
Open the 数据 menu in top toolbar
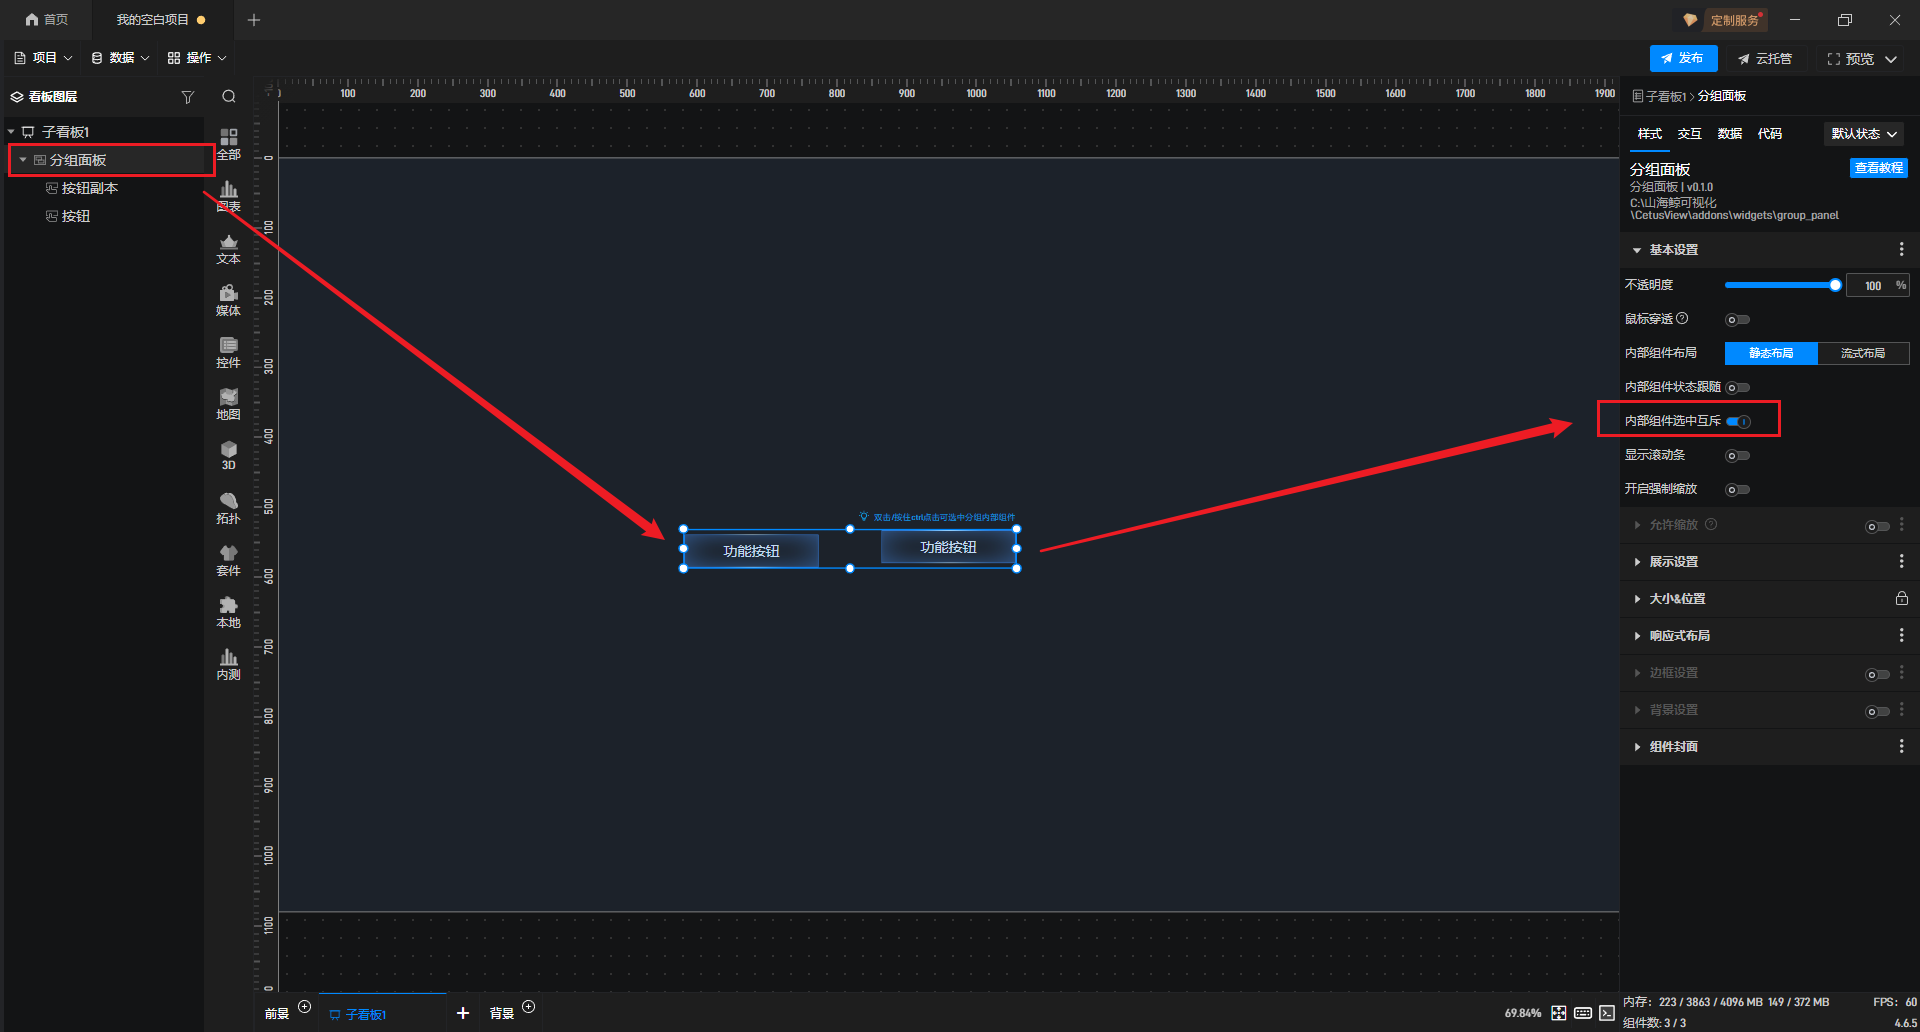coord(120,58)
